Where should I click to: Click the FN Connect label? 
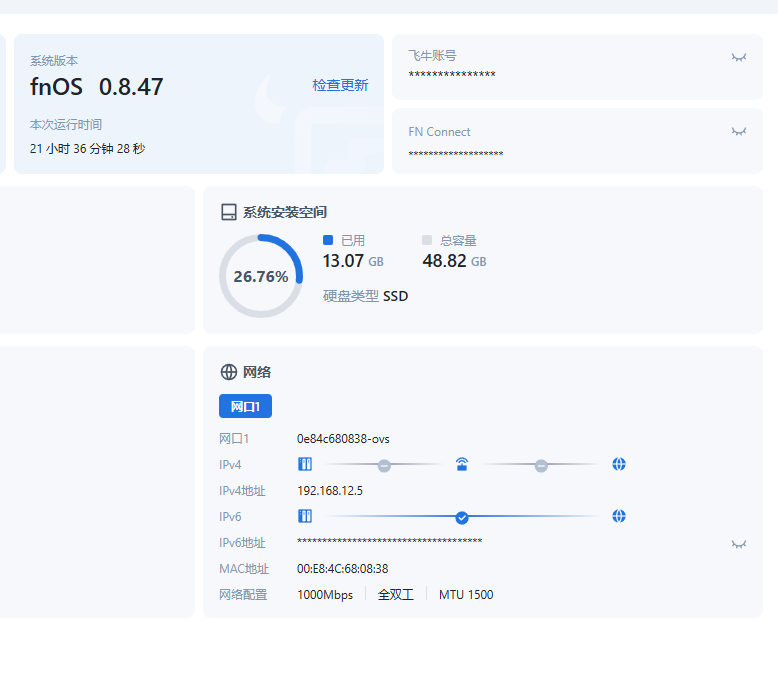[439, 132]
